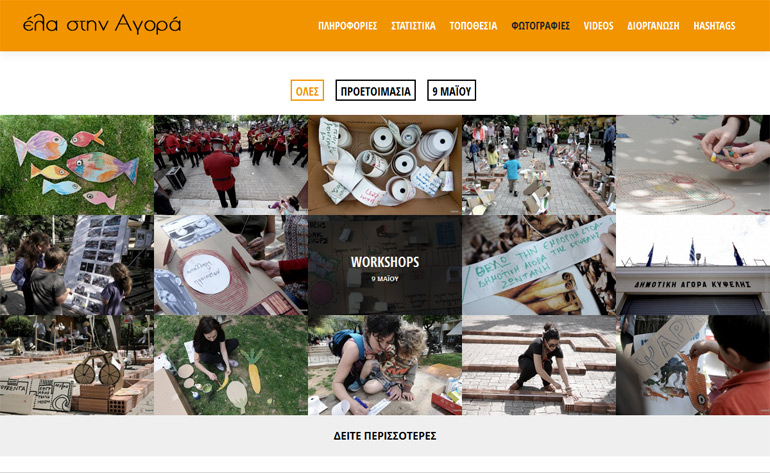Go to the HASHTAGS section
Viewport: 770px width, 473px height.
[714, 26]
